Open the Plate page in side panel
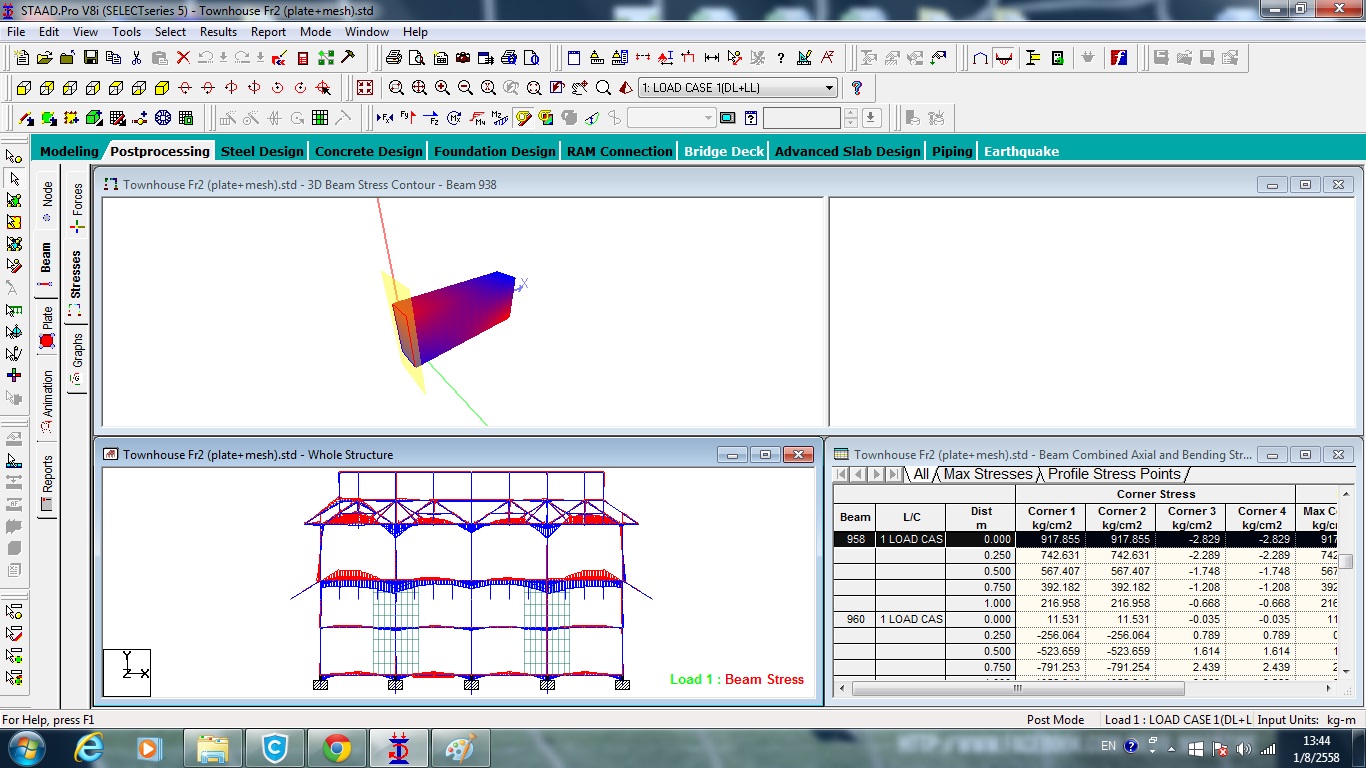Image resolution: width=1366 pixels, height=768 pixels. [x=46, y=327]
